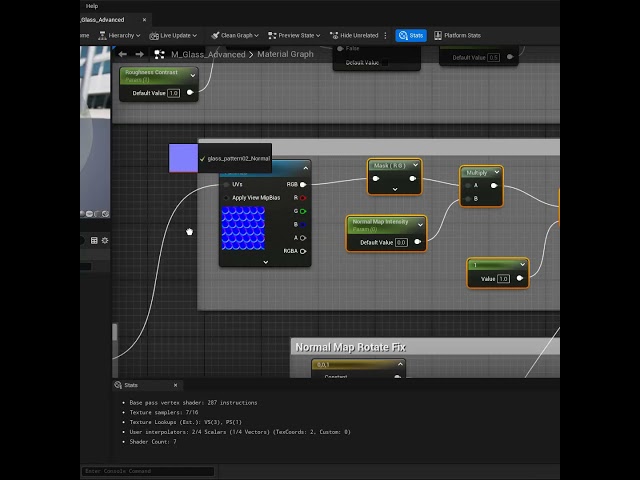Open the Hierarchy dropdown
Screen dimensions: 640x480
click(119, 36)
